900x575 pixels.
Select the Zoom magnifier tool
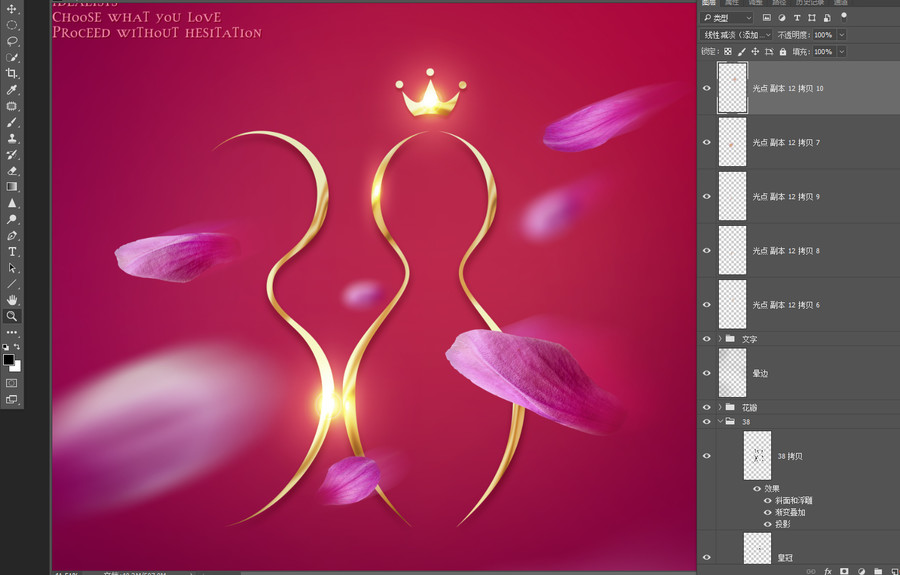click(x=11, y=316)
